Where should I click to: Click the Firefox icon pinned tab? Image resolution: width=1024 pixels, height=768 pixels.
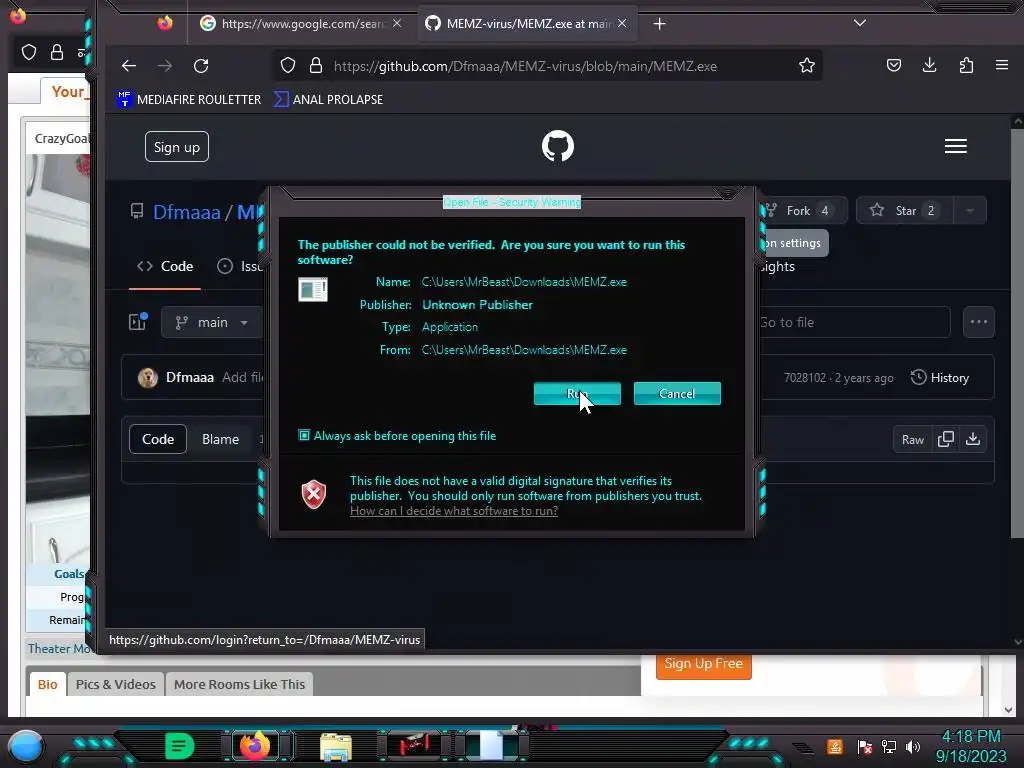point(165,24)
